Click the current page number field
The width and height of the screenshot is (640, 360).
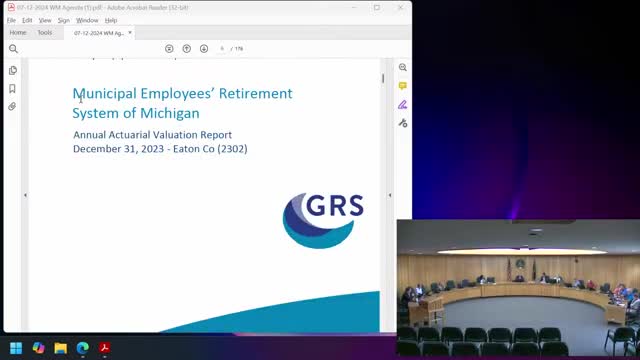coord(222,49)
